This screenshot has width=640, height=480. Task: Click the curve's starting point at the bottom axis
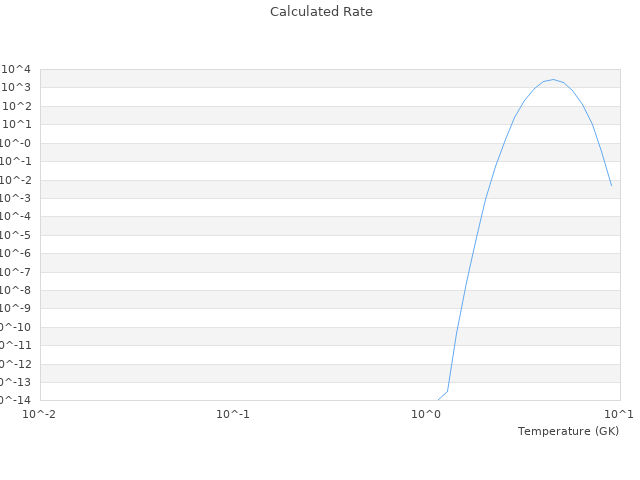point(438,399)
